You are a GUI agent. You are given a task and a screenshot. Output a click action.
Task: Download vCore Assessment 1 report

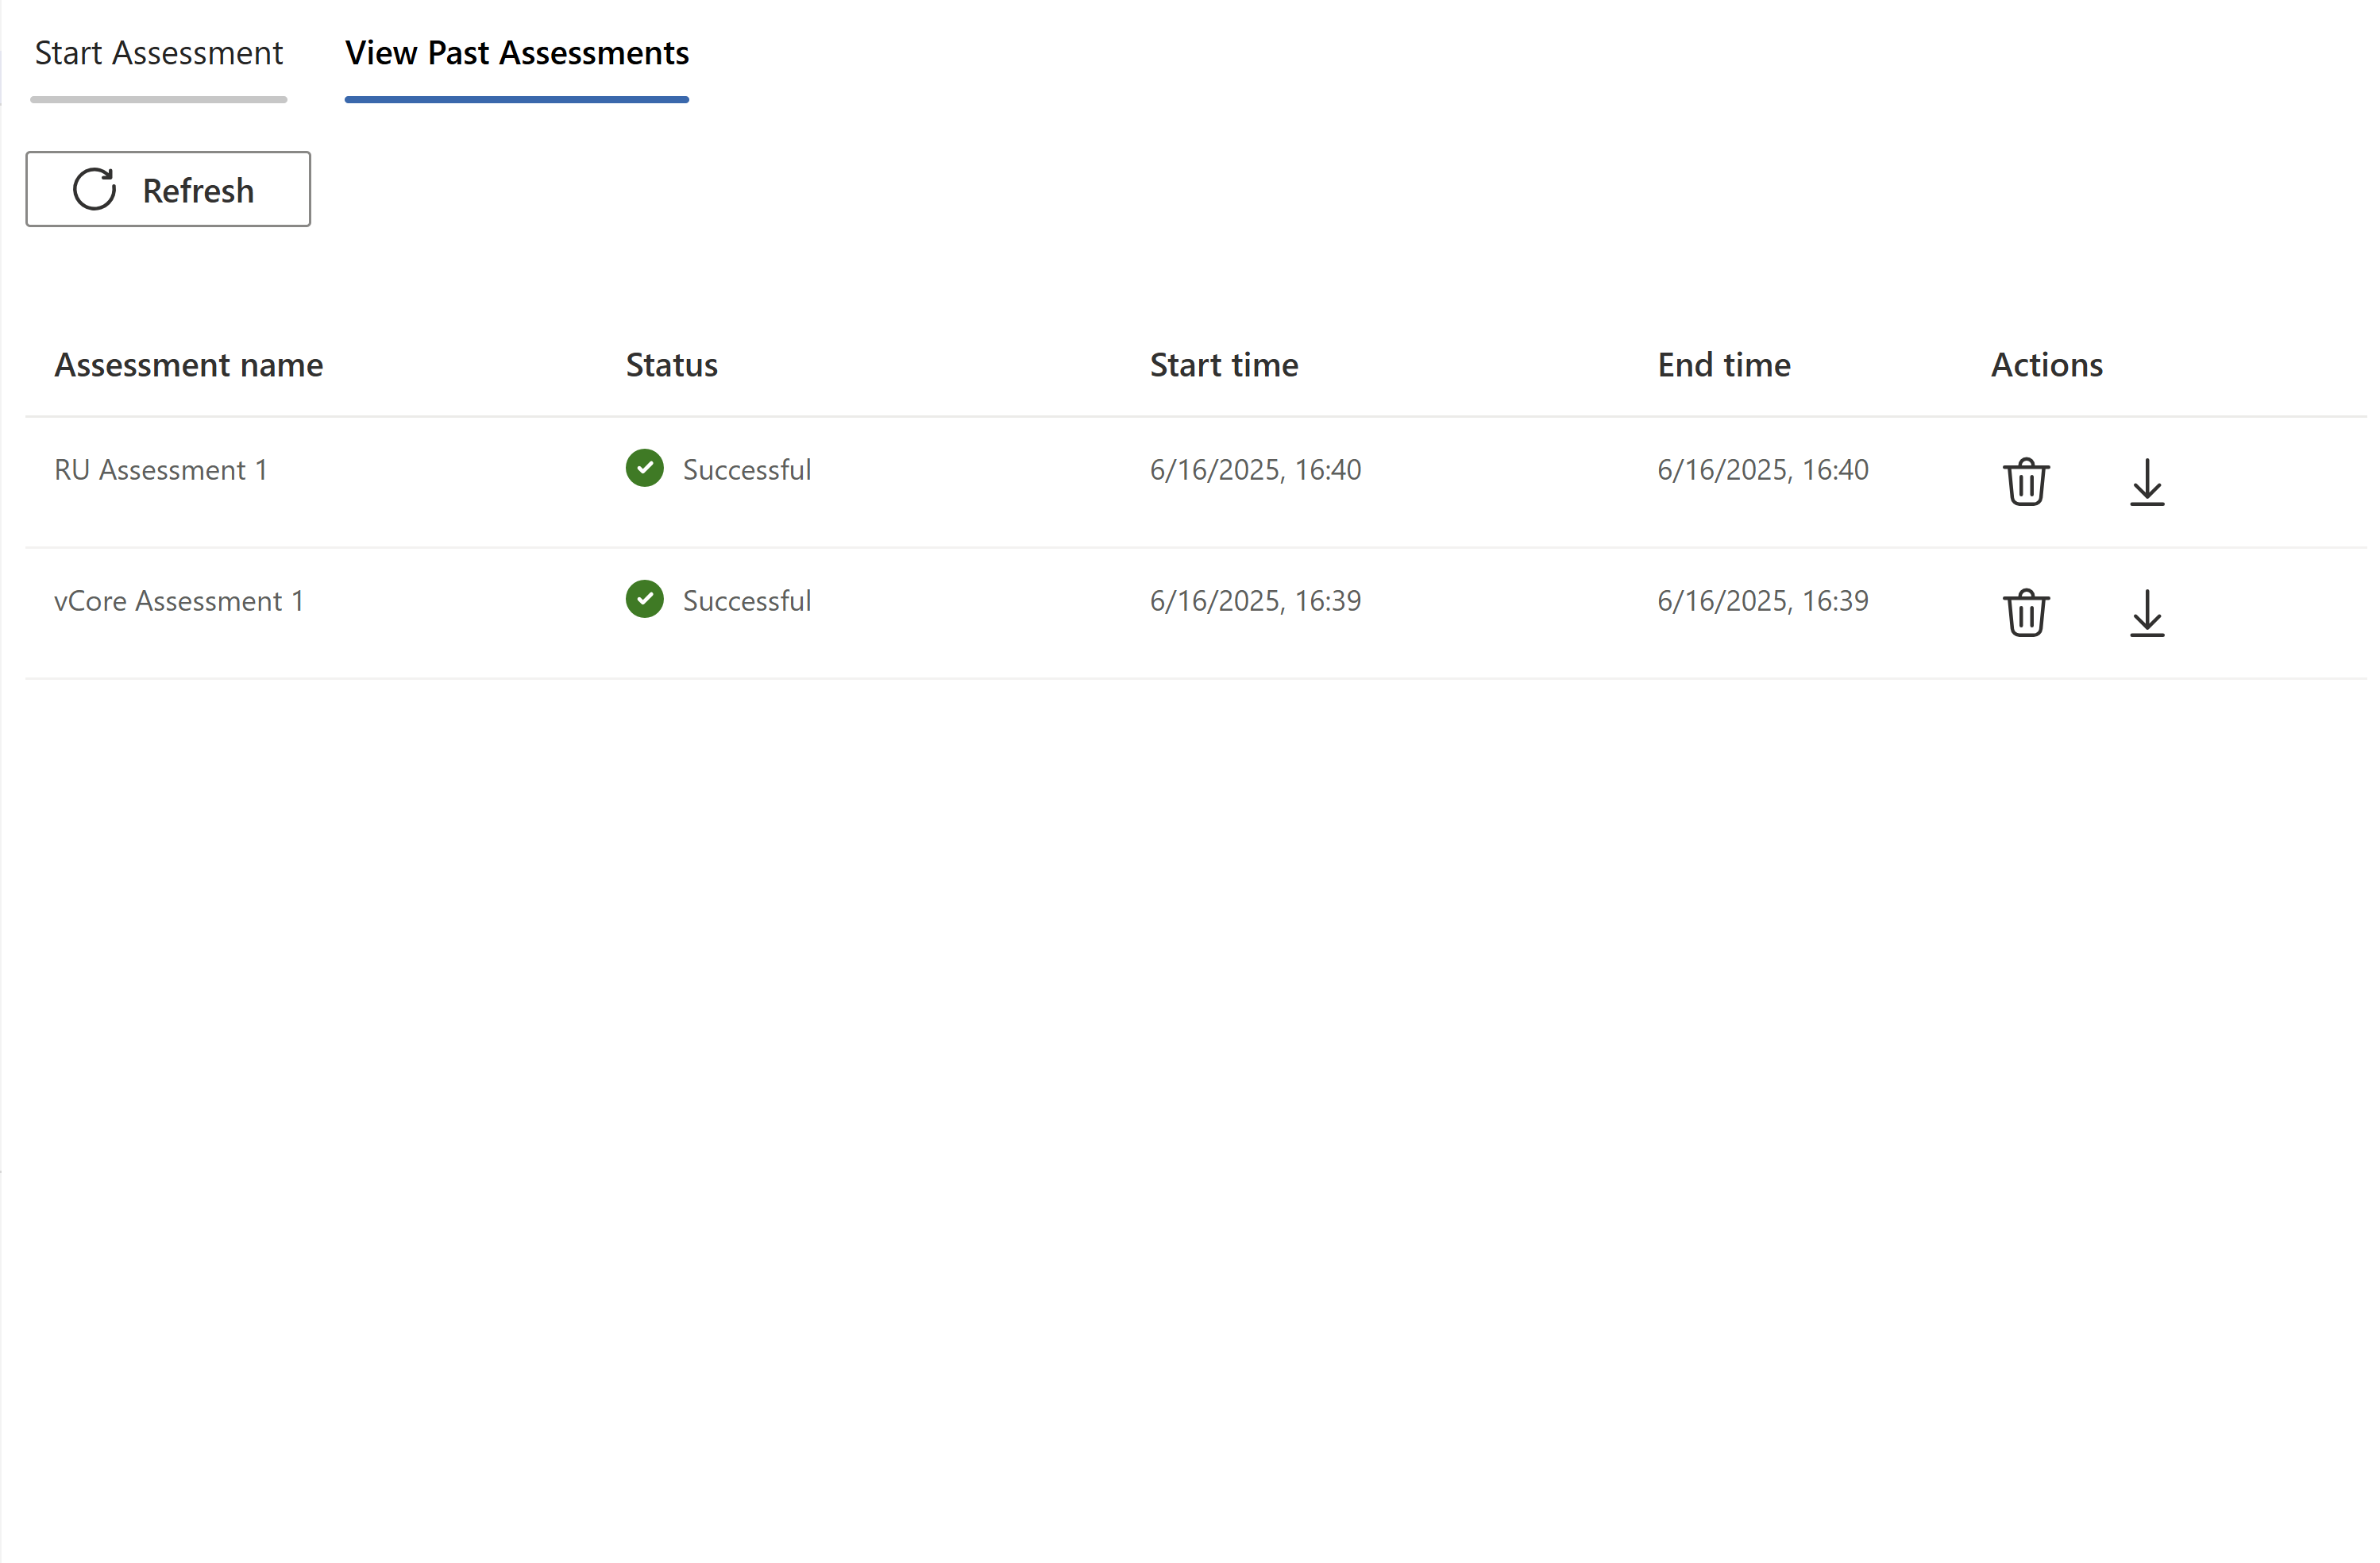pos(2147,613)
